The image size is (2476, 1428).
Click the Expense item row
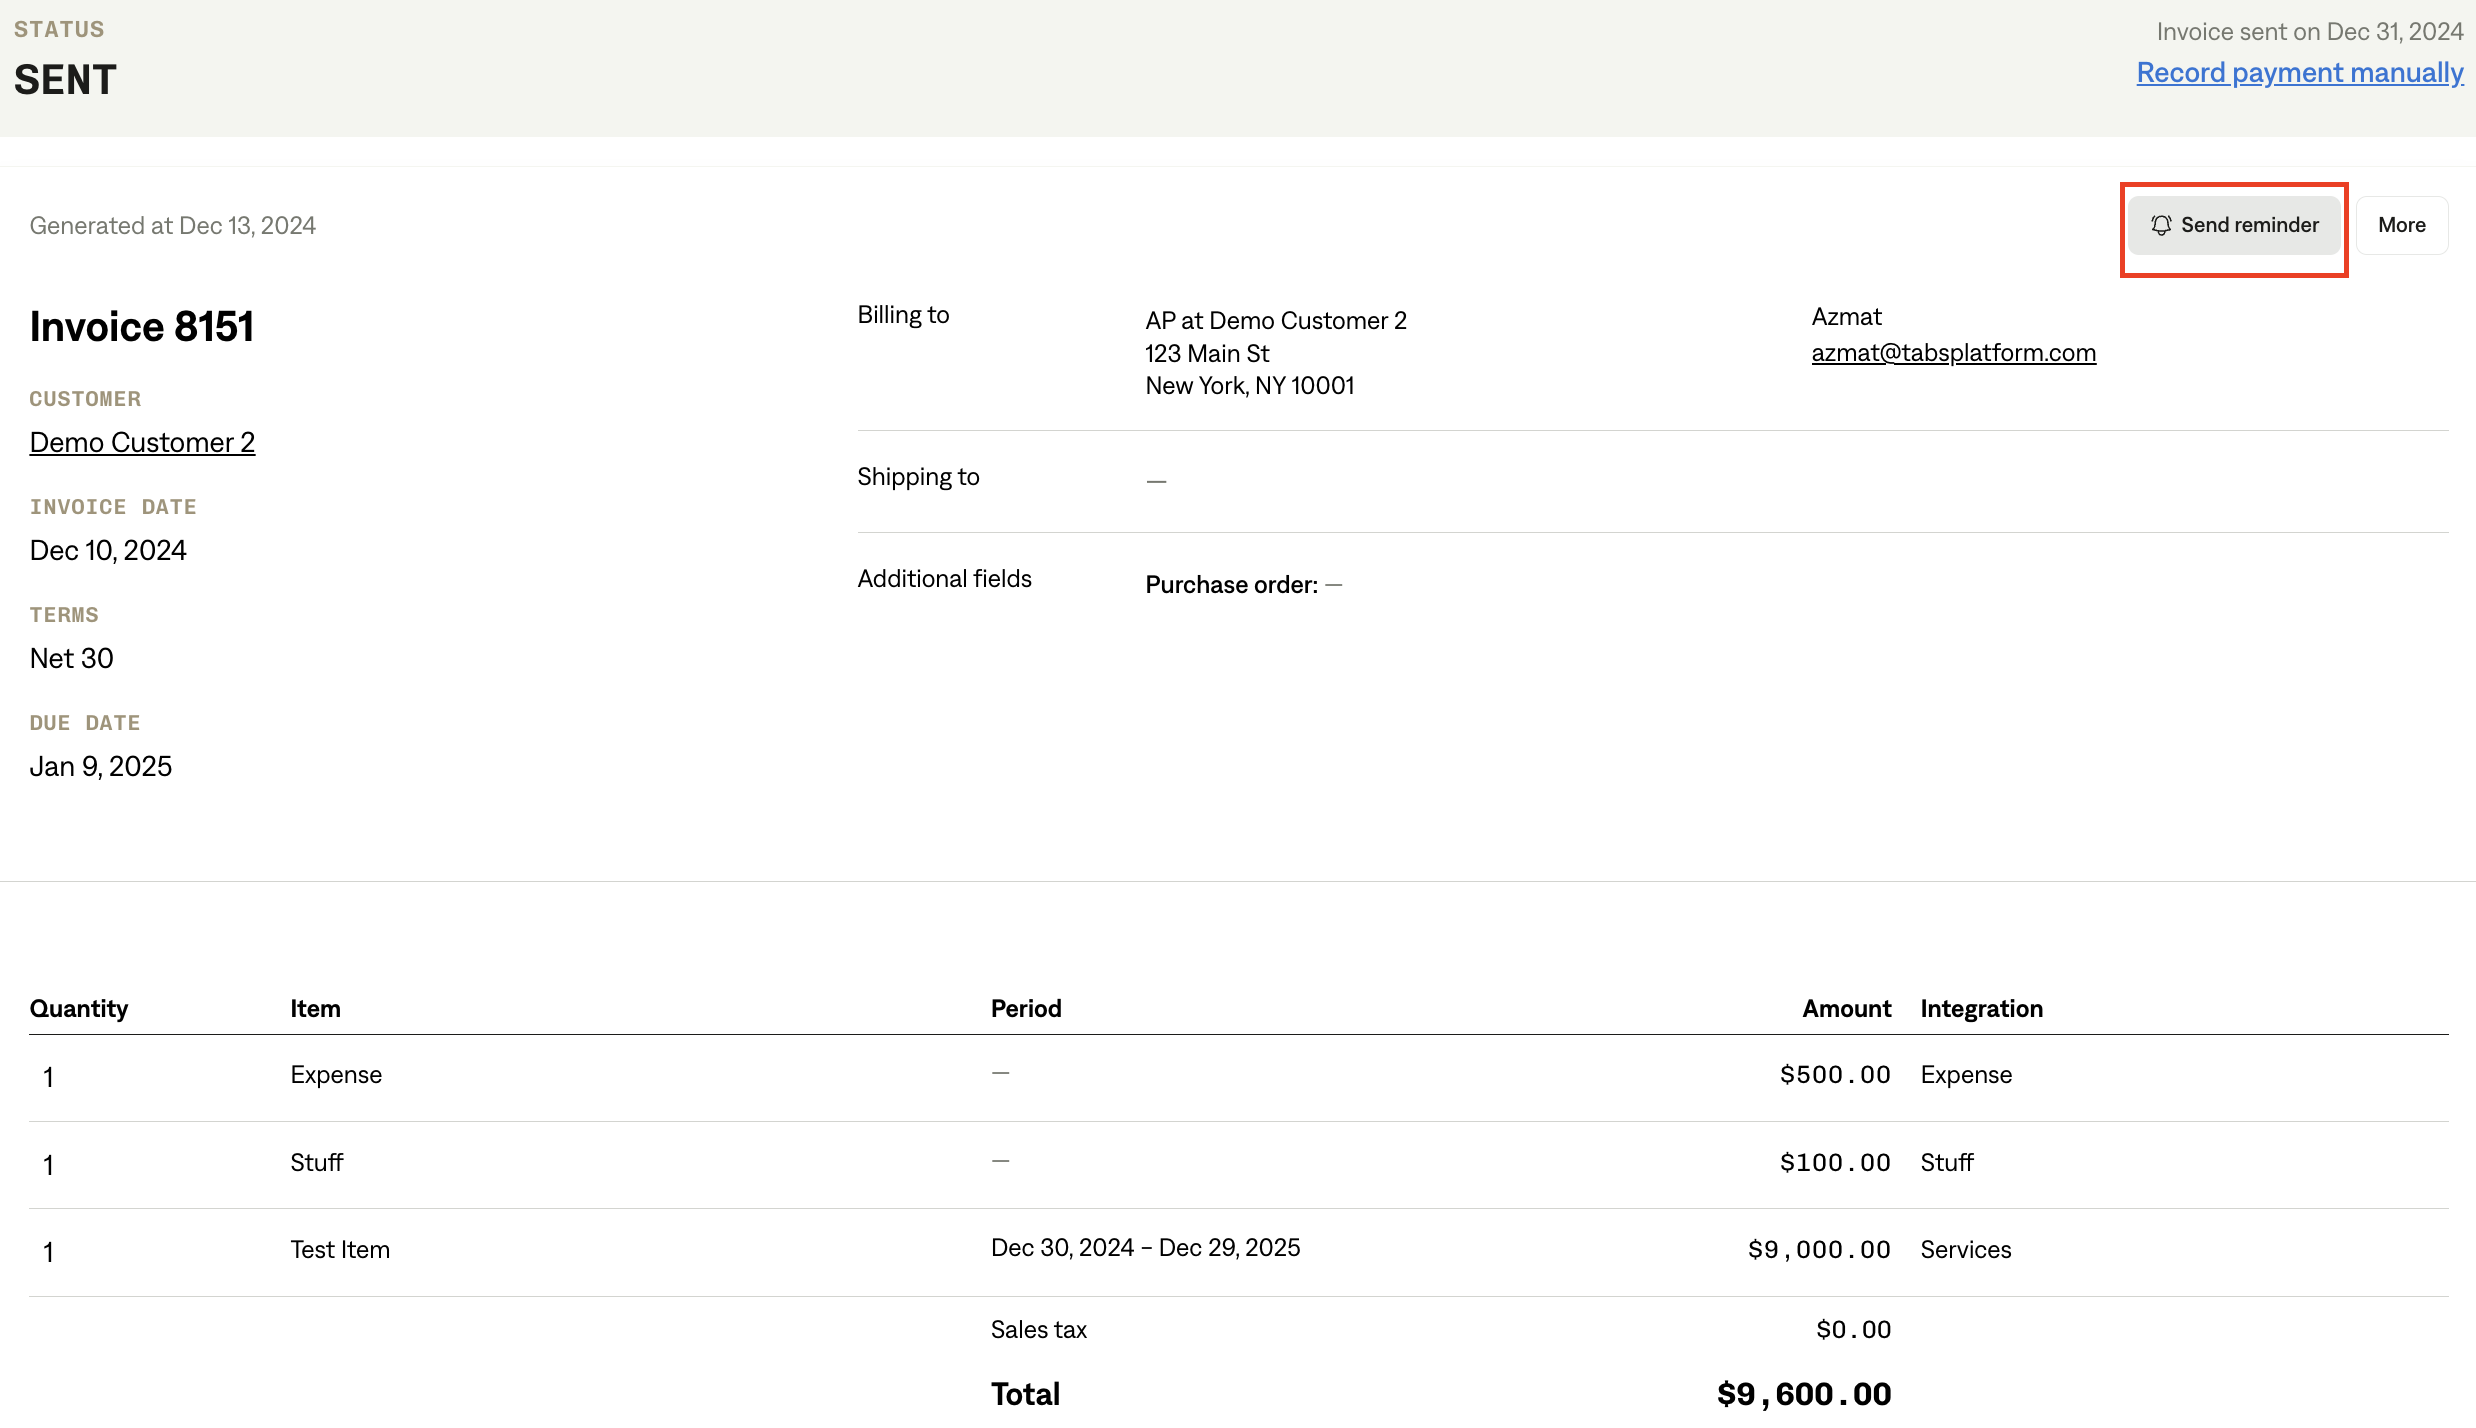point(336,1075)
